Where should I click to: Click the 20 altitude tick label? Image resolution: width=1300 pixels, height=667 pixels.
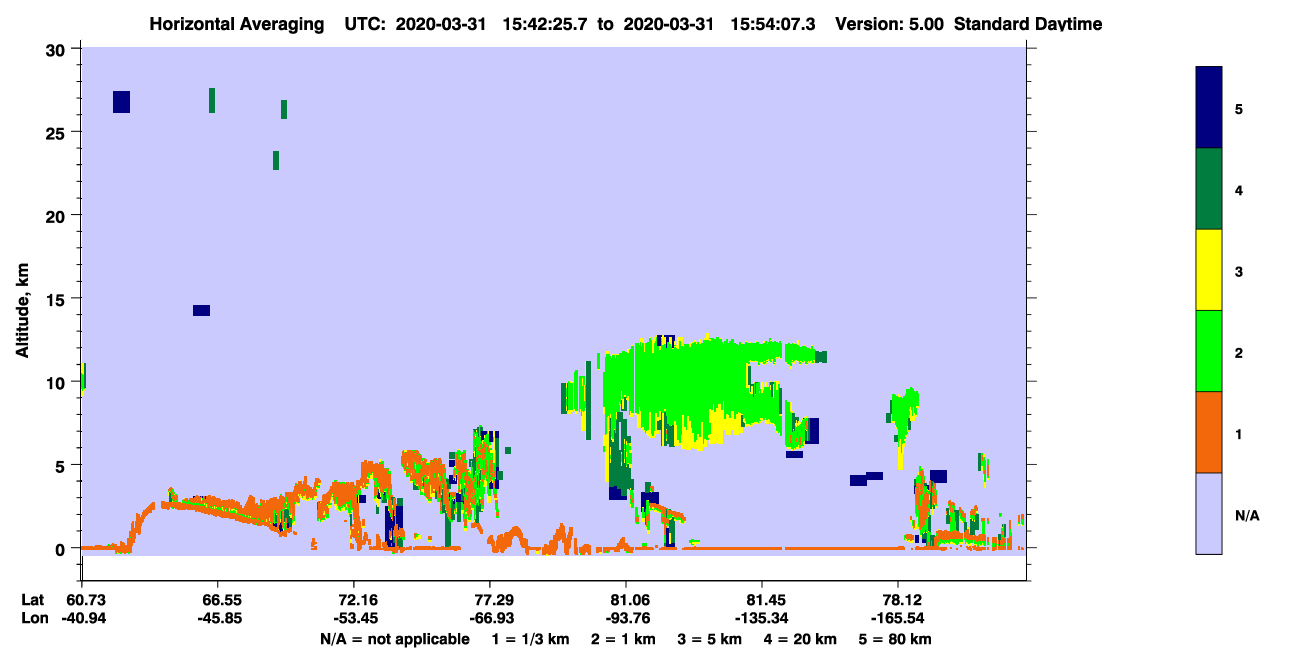coord(58,216)
